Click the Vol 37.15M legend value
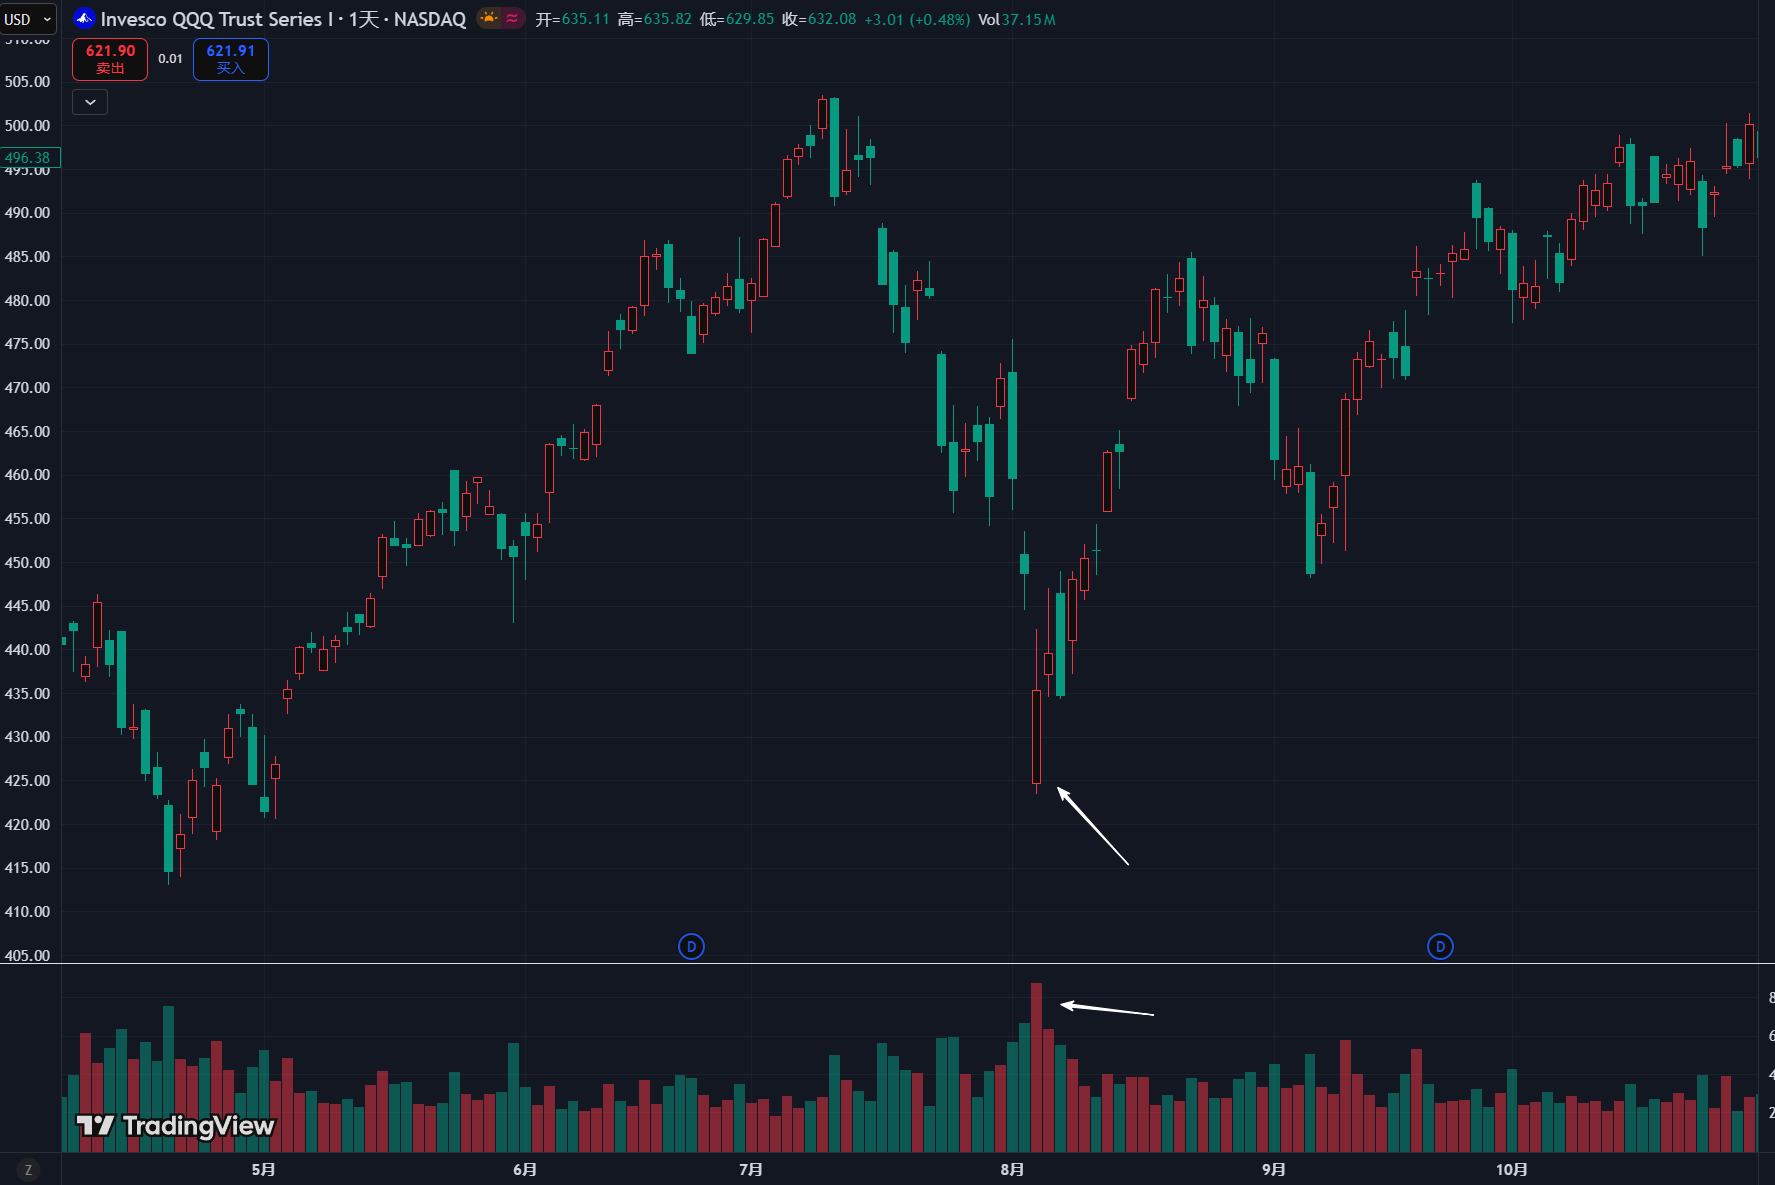This screenshot has width=1775, height=1185. (1017, 19)
